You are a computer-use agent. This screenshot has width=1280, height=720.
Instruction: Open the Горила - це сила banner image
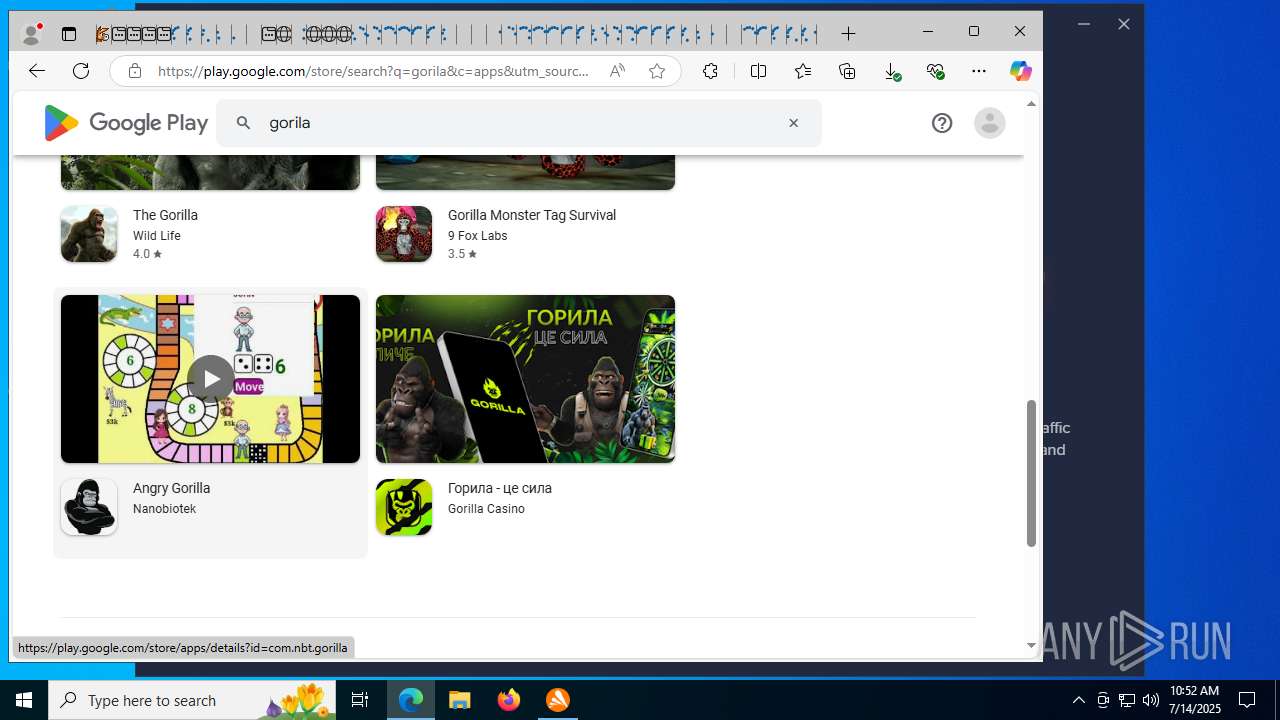[x=525, y=379]
